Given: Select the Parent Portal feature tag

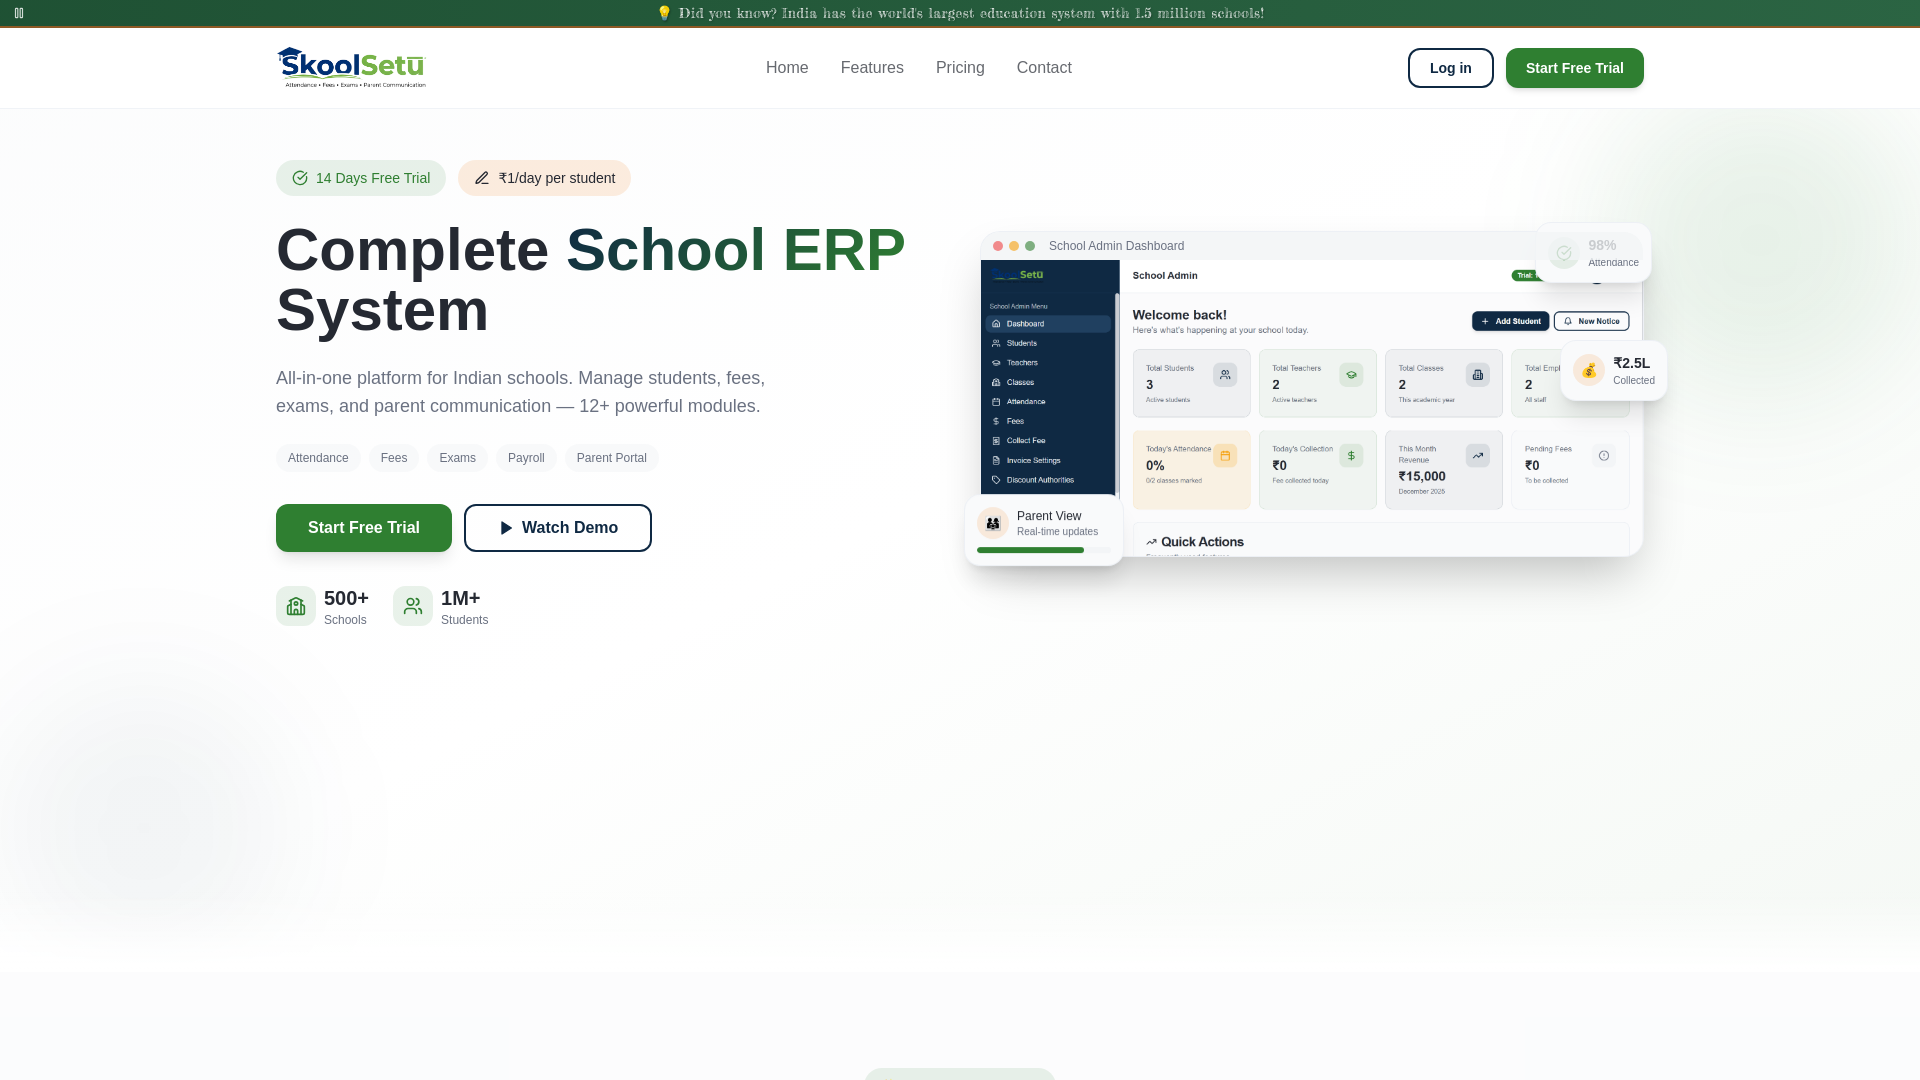Looking at the screenshot, I should pos(612,458).
